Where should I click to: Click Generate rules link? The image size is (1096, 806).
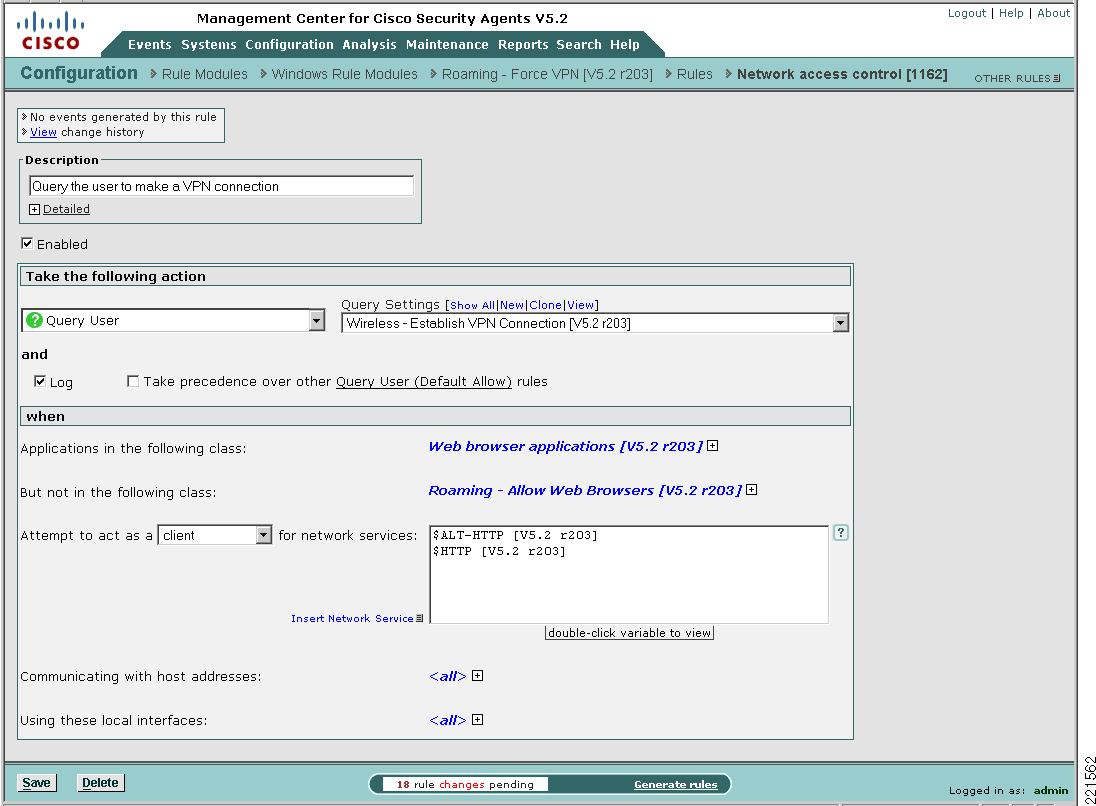[675, 784]
